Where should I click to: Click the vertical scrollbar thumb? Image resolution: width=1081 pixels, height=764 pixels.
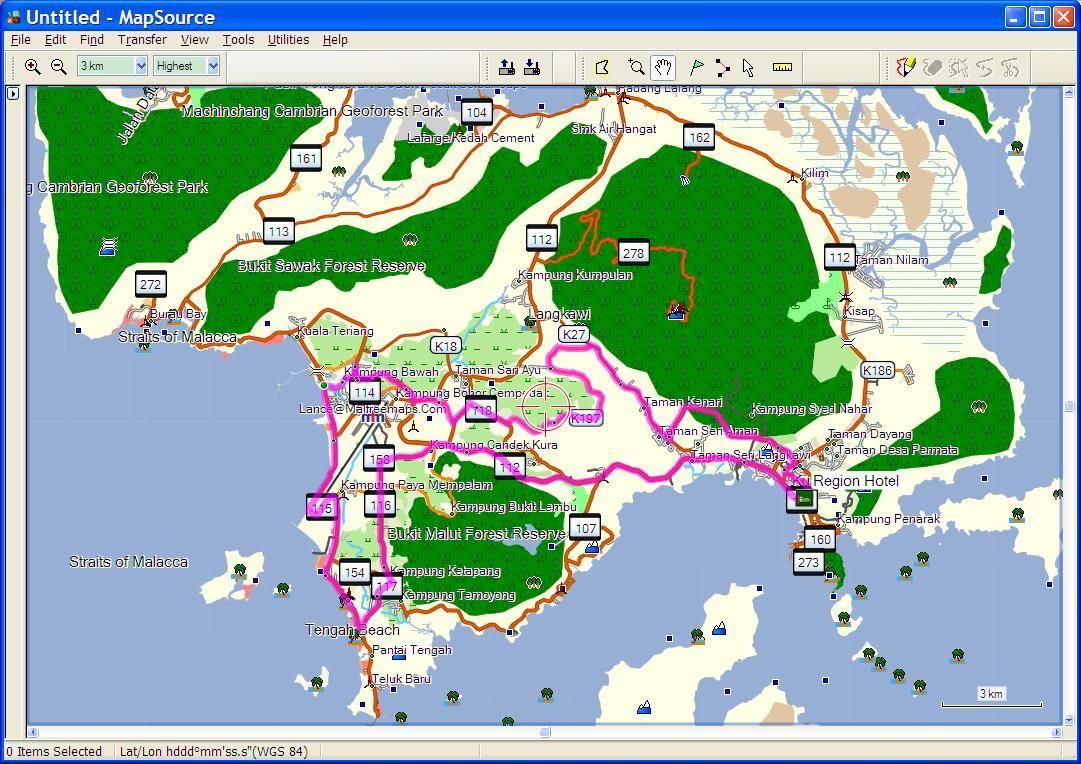pyautogui.click(x=1069, y=406)
